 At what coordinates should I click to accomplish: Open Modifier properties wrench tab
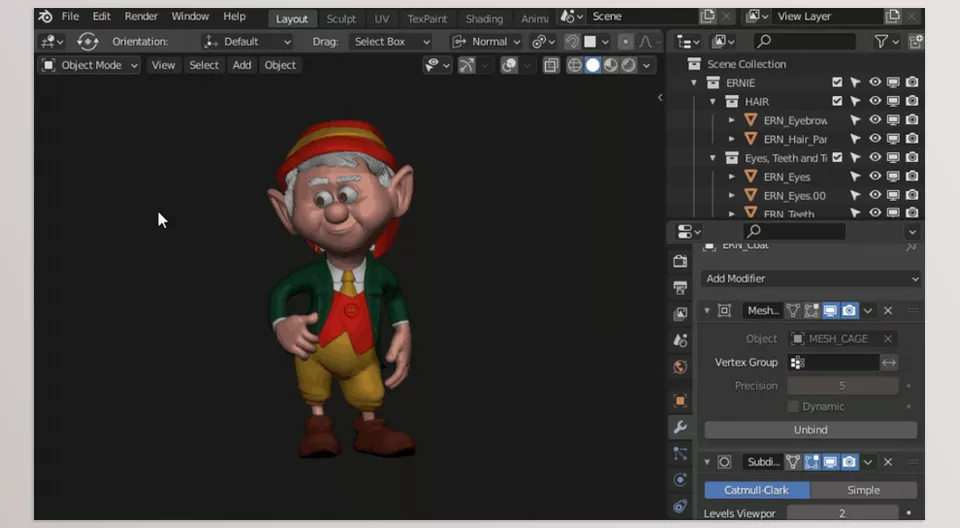pos(680,427)
